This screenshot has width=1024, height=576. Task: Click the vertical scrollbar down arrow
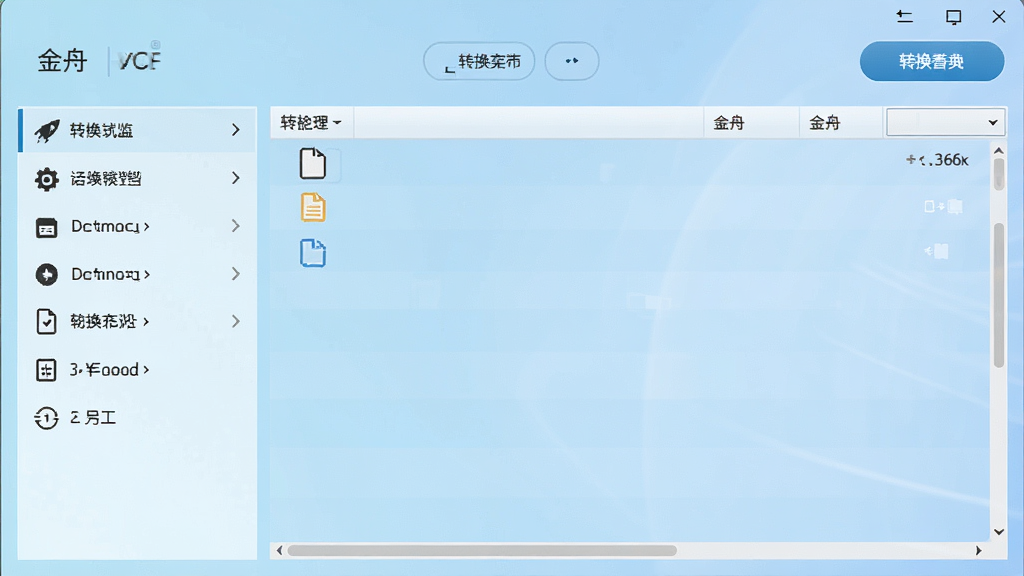(999, 532)
